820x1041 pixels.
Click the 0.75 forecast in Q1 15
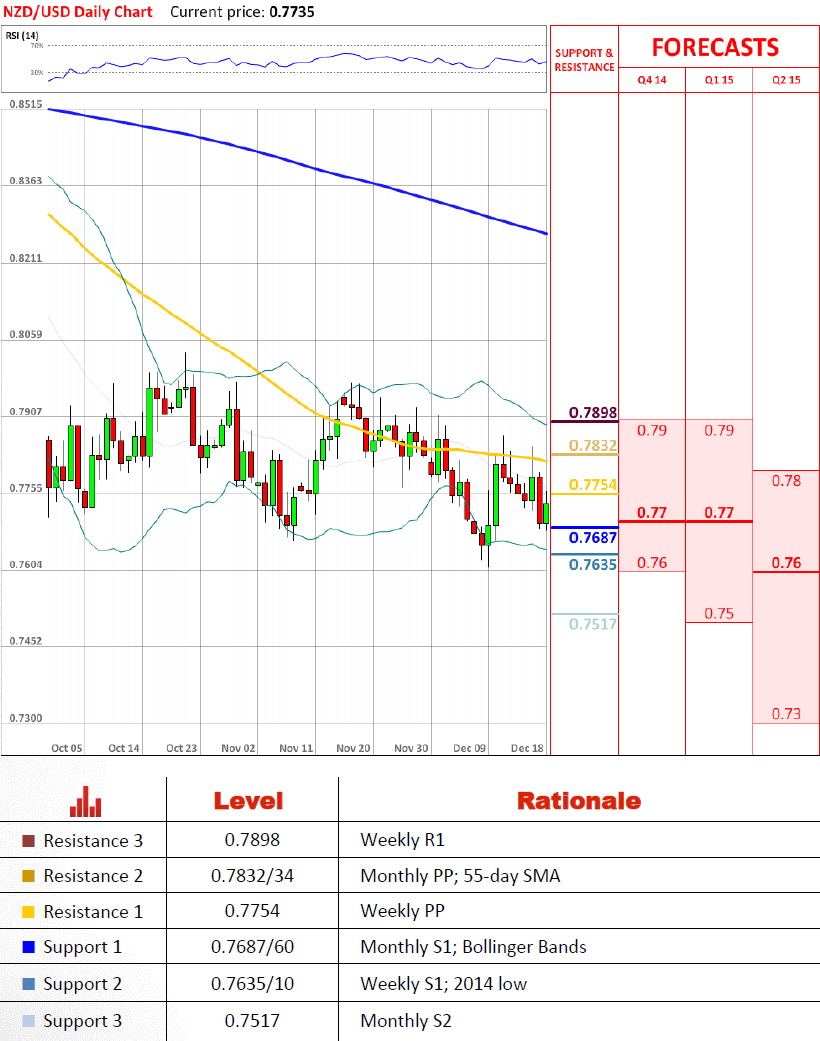719,613
